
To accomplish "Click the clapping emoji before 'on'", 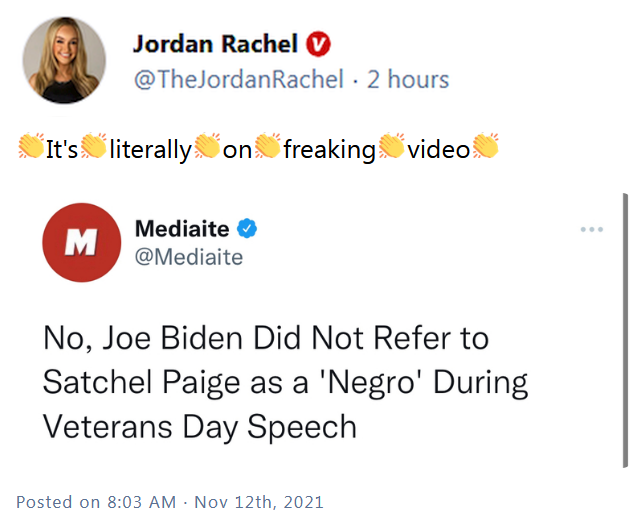I will [207, 149].
